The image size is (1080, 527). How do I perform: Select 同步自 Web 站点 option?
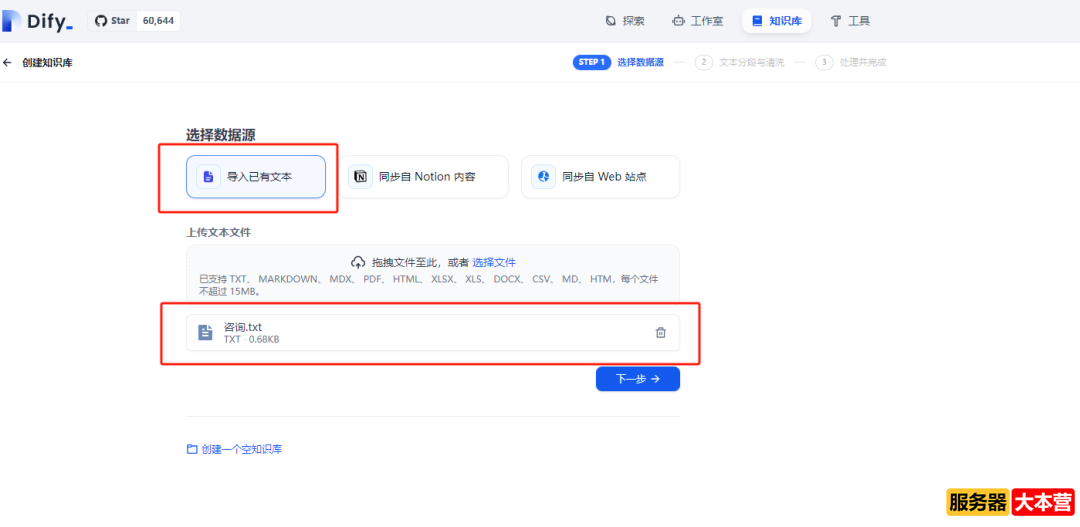click(x=600, y=177)
